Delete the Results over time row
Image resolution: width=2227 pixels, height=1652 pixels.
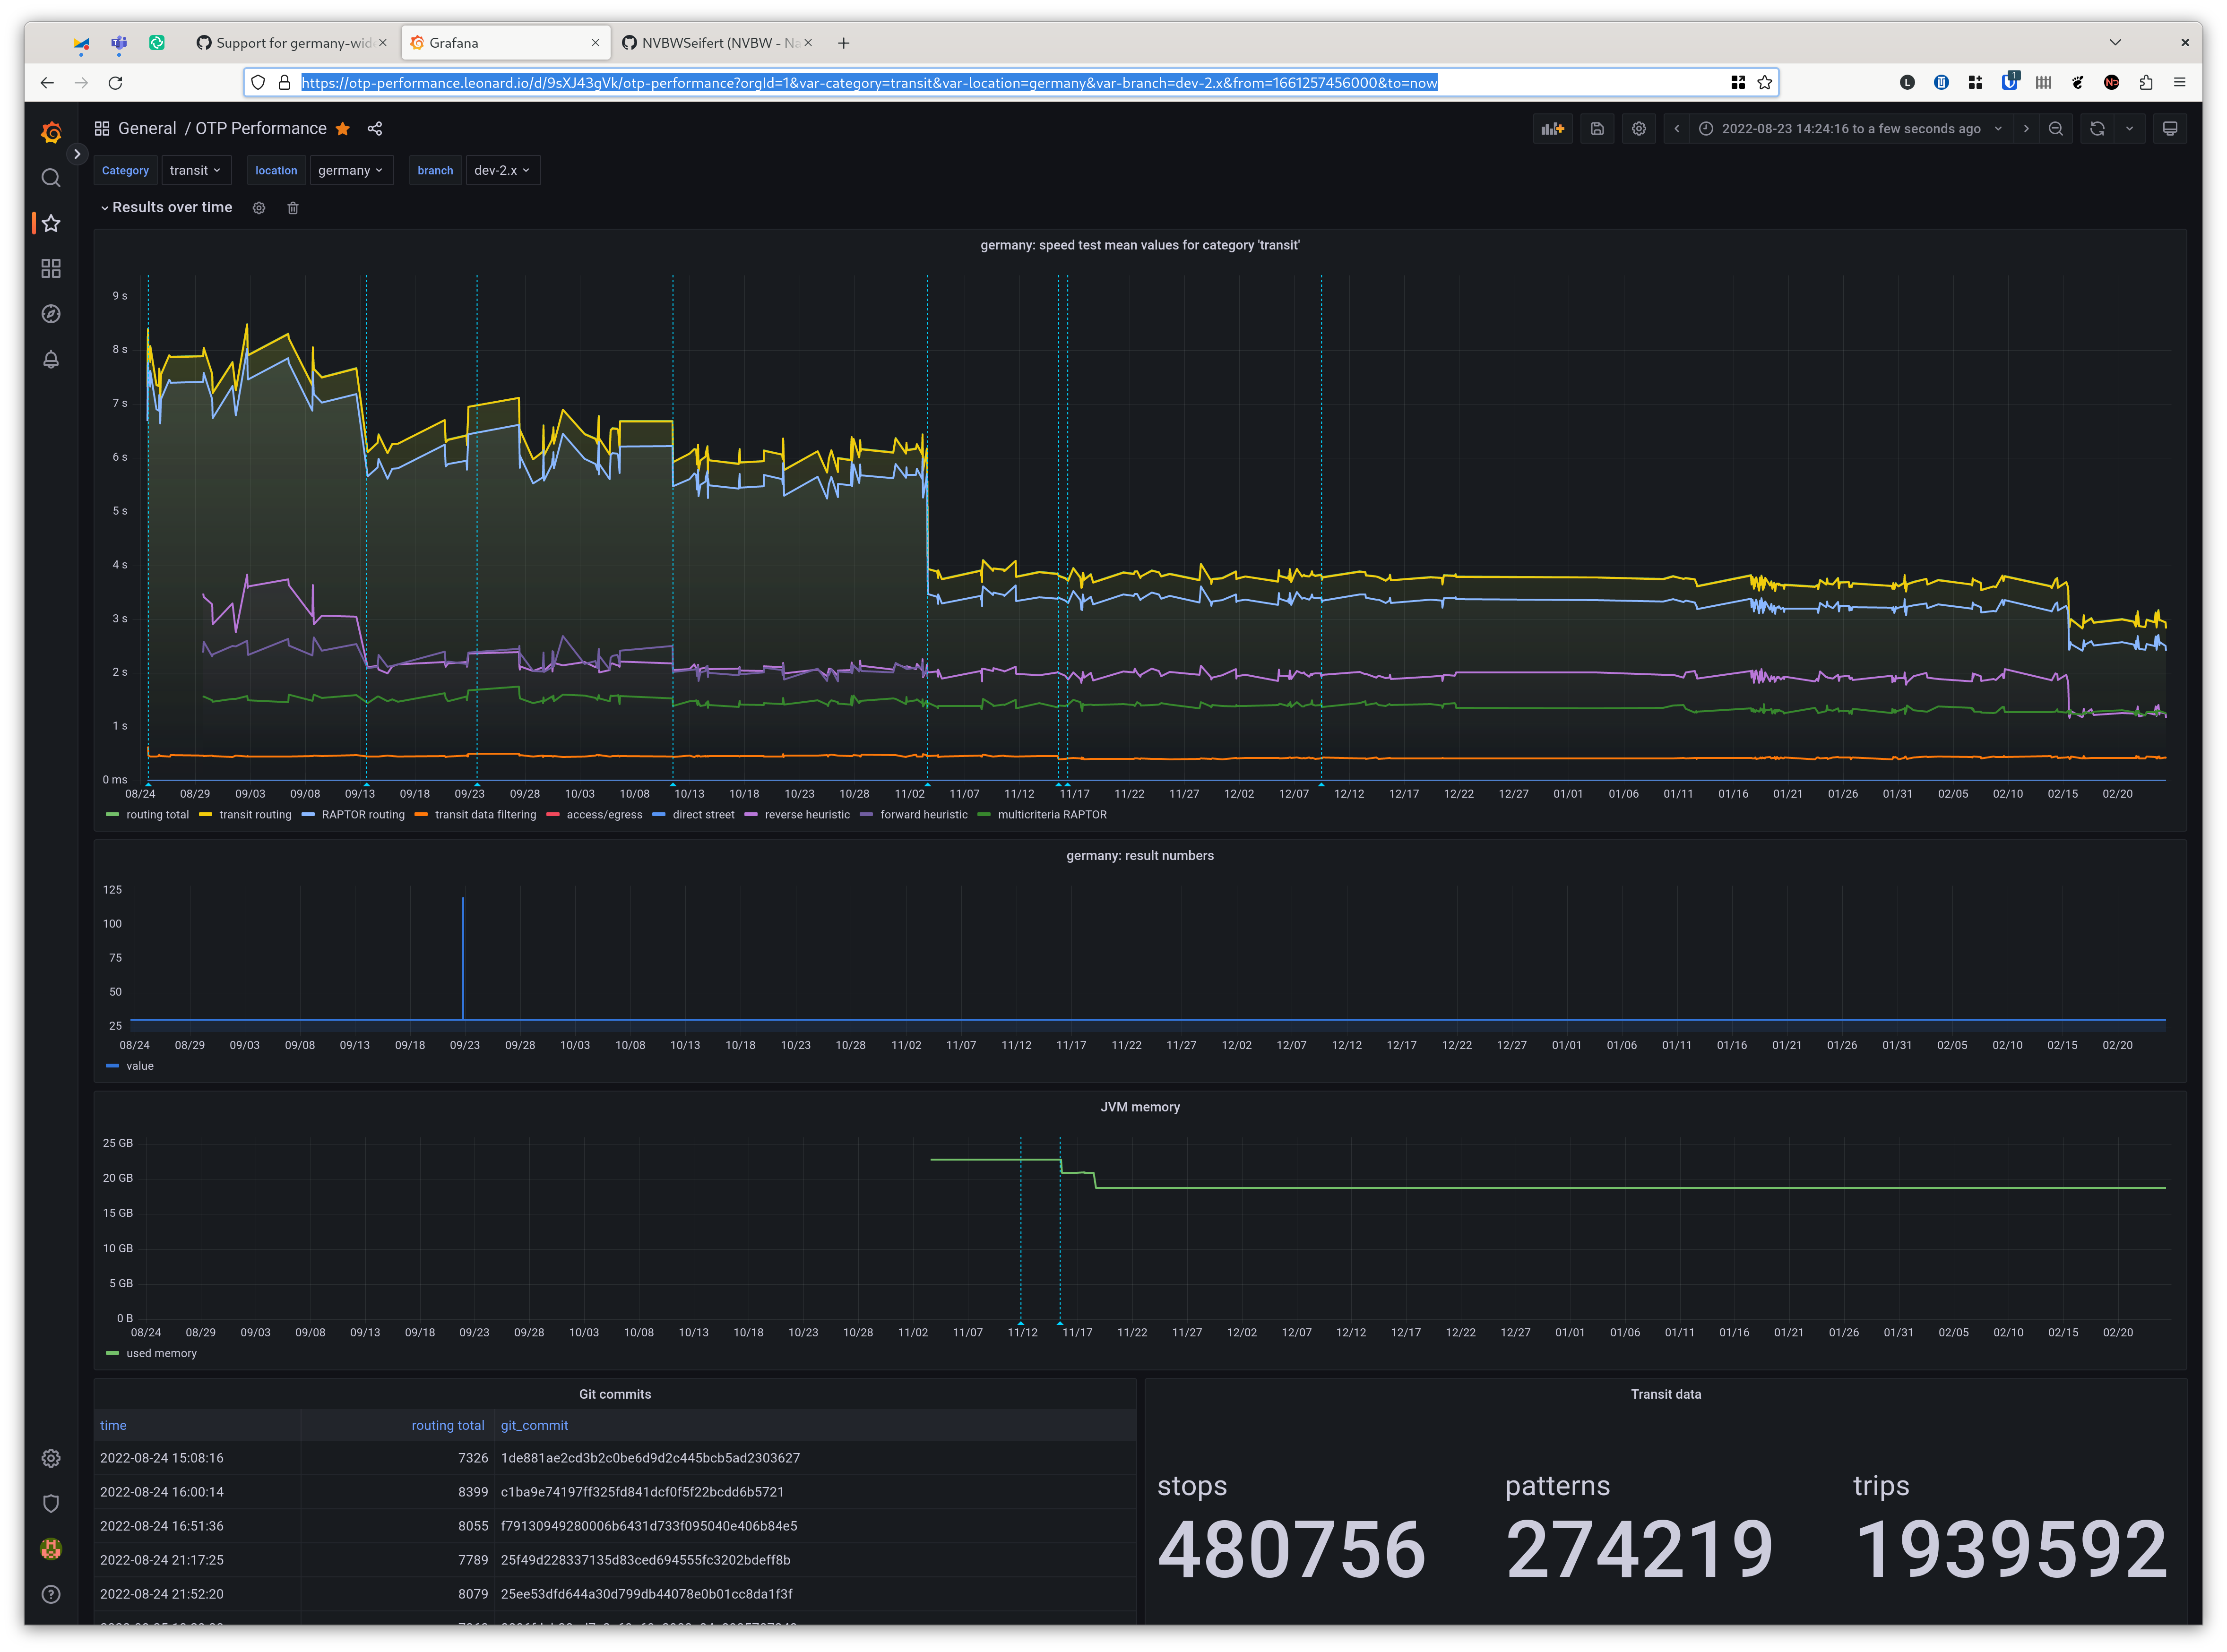[293, 208]
